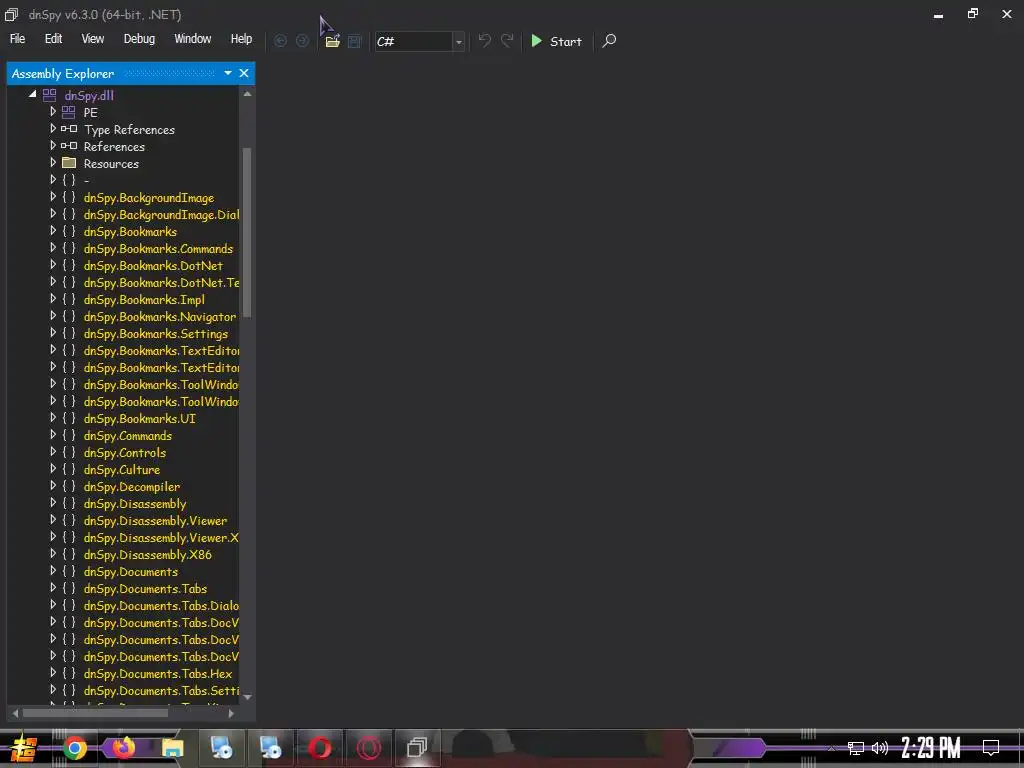The image size is (1024, 768).
Task: Open the Search magnifier icon
Action: pyautogui.click(x=609, y=41)
